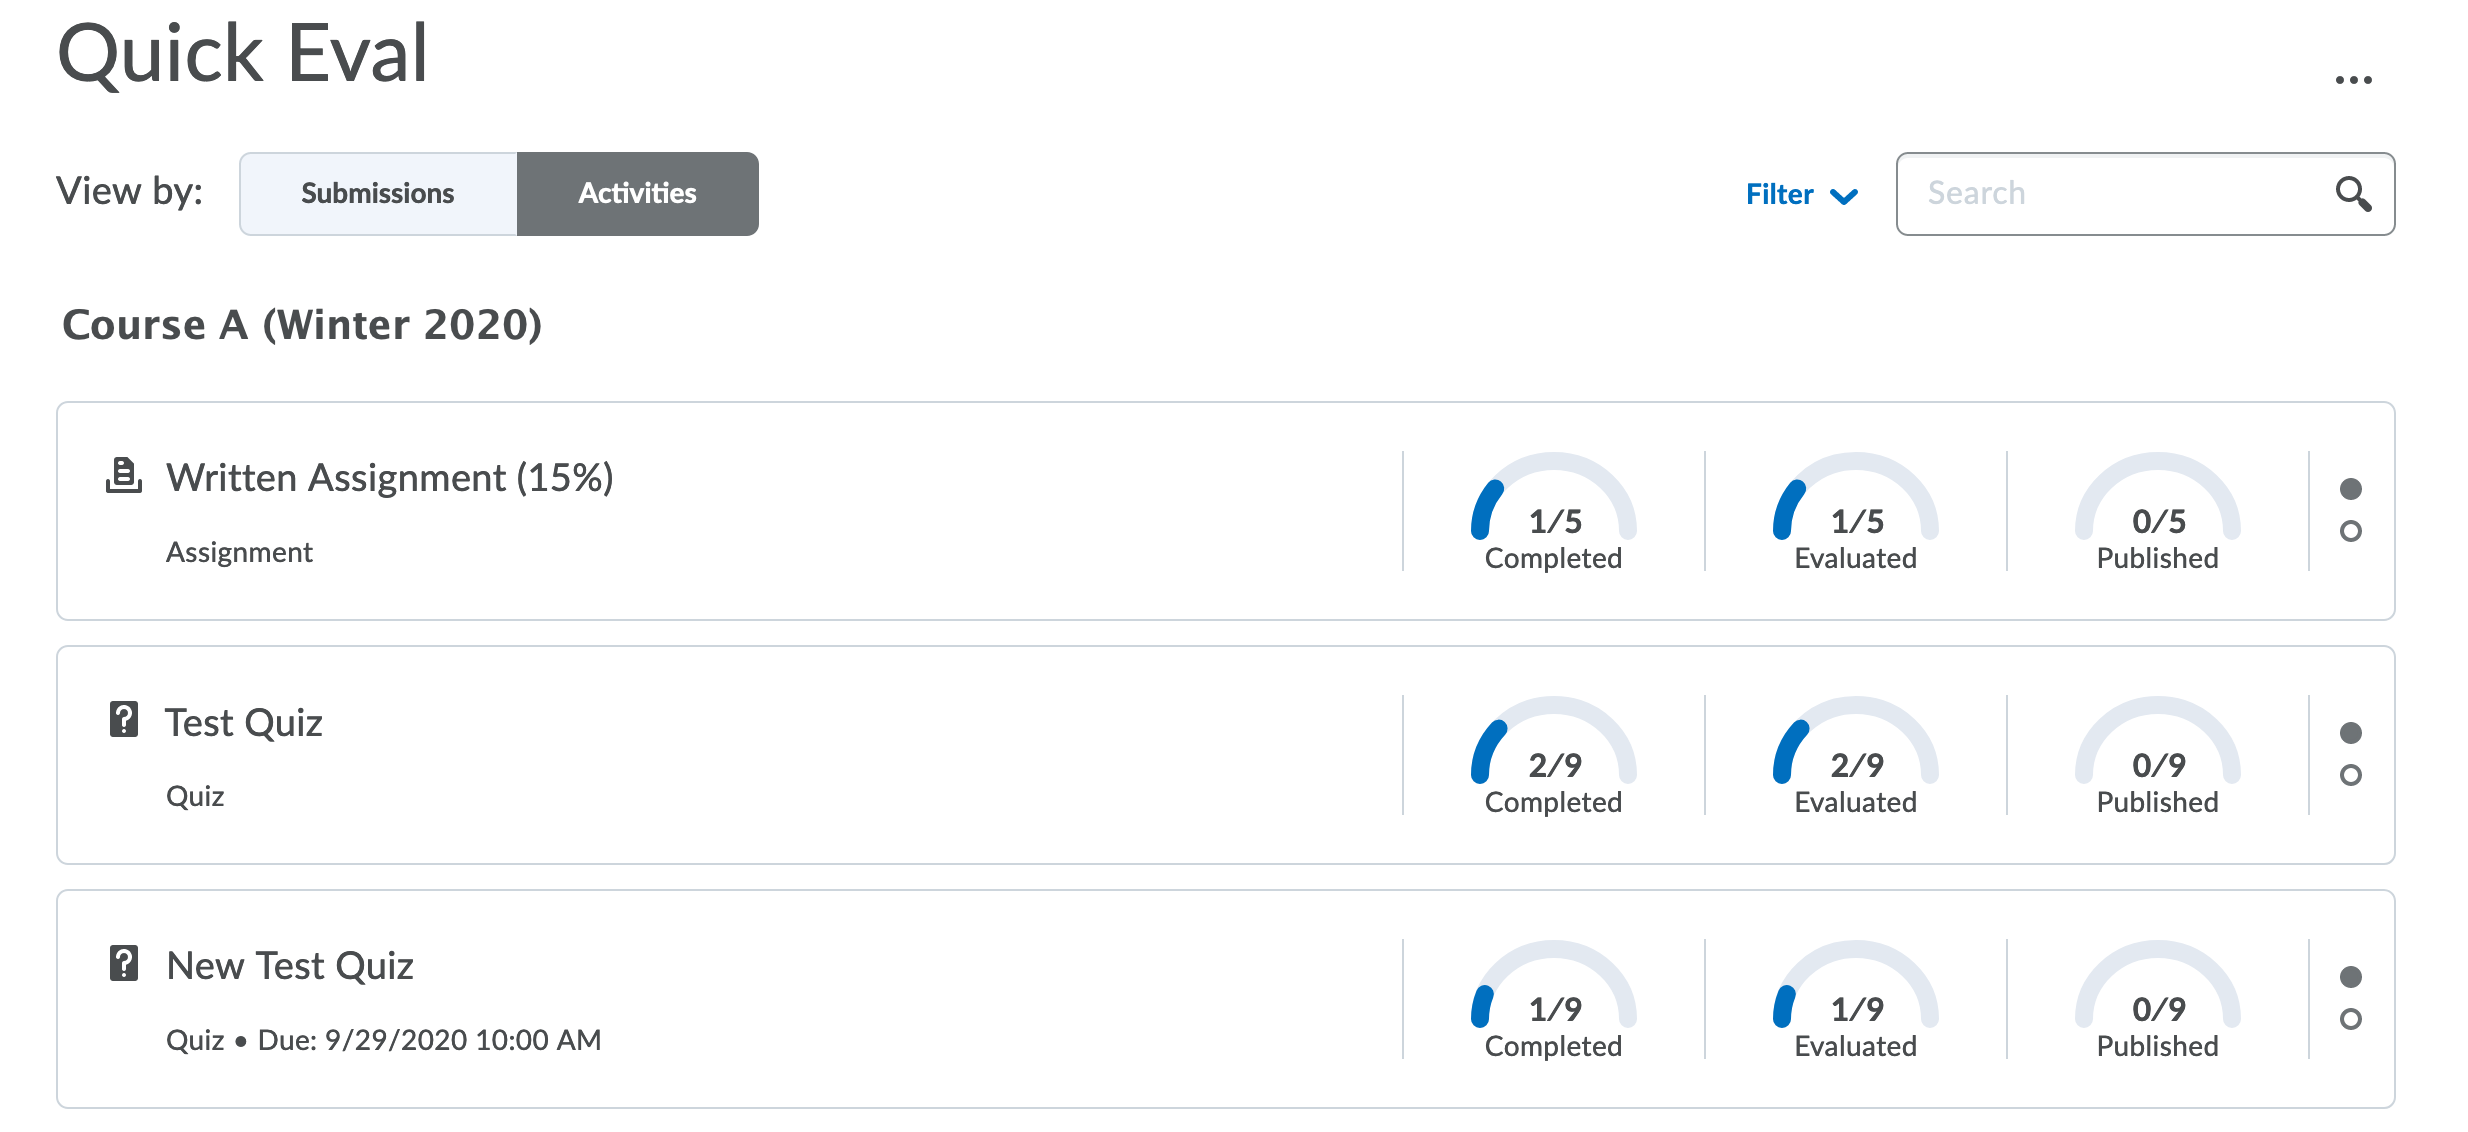The height and width of the screenshot is (1132, 2468).
Task: Click Test Quiz 2/9 Completed progress gauge
Action: [1553, 756]
